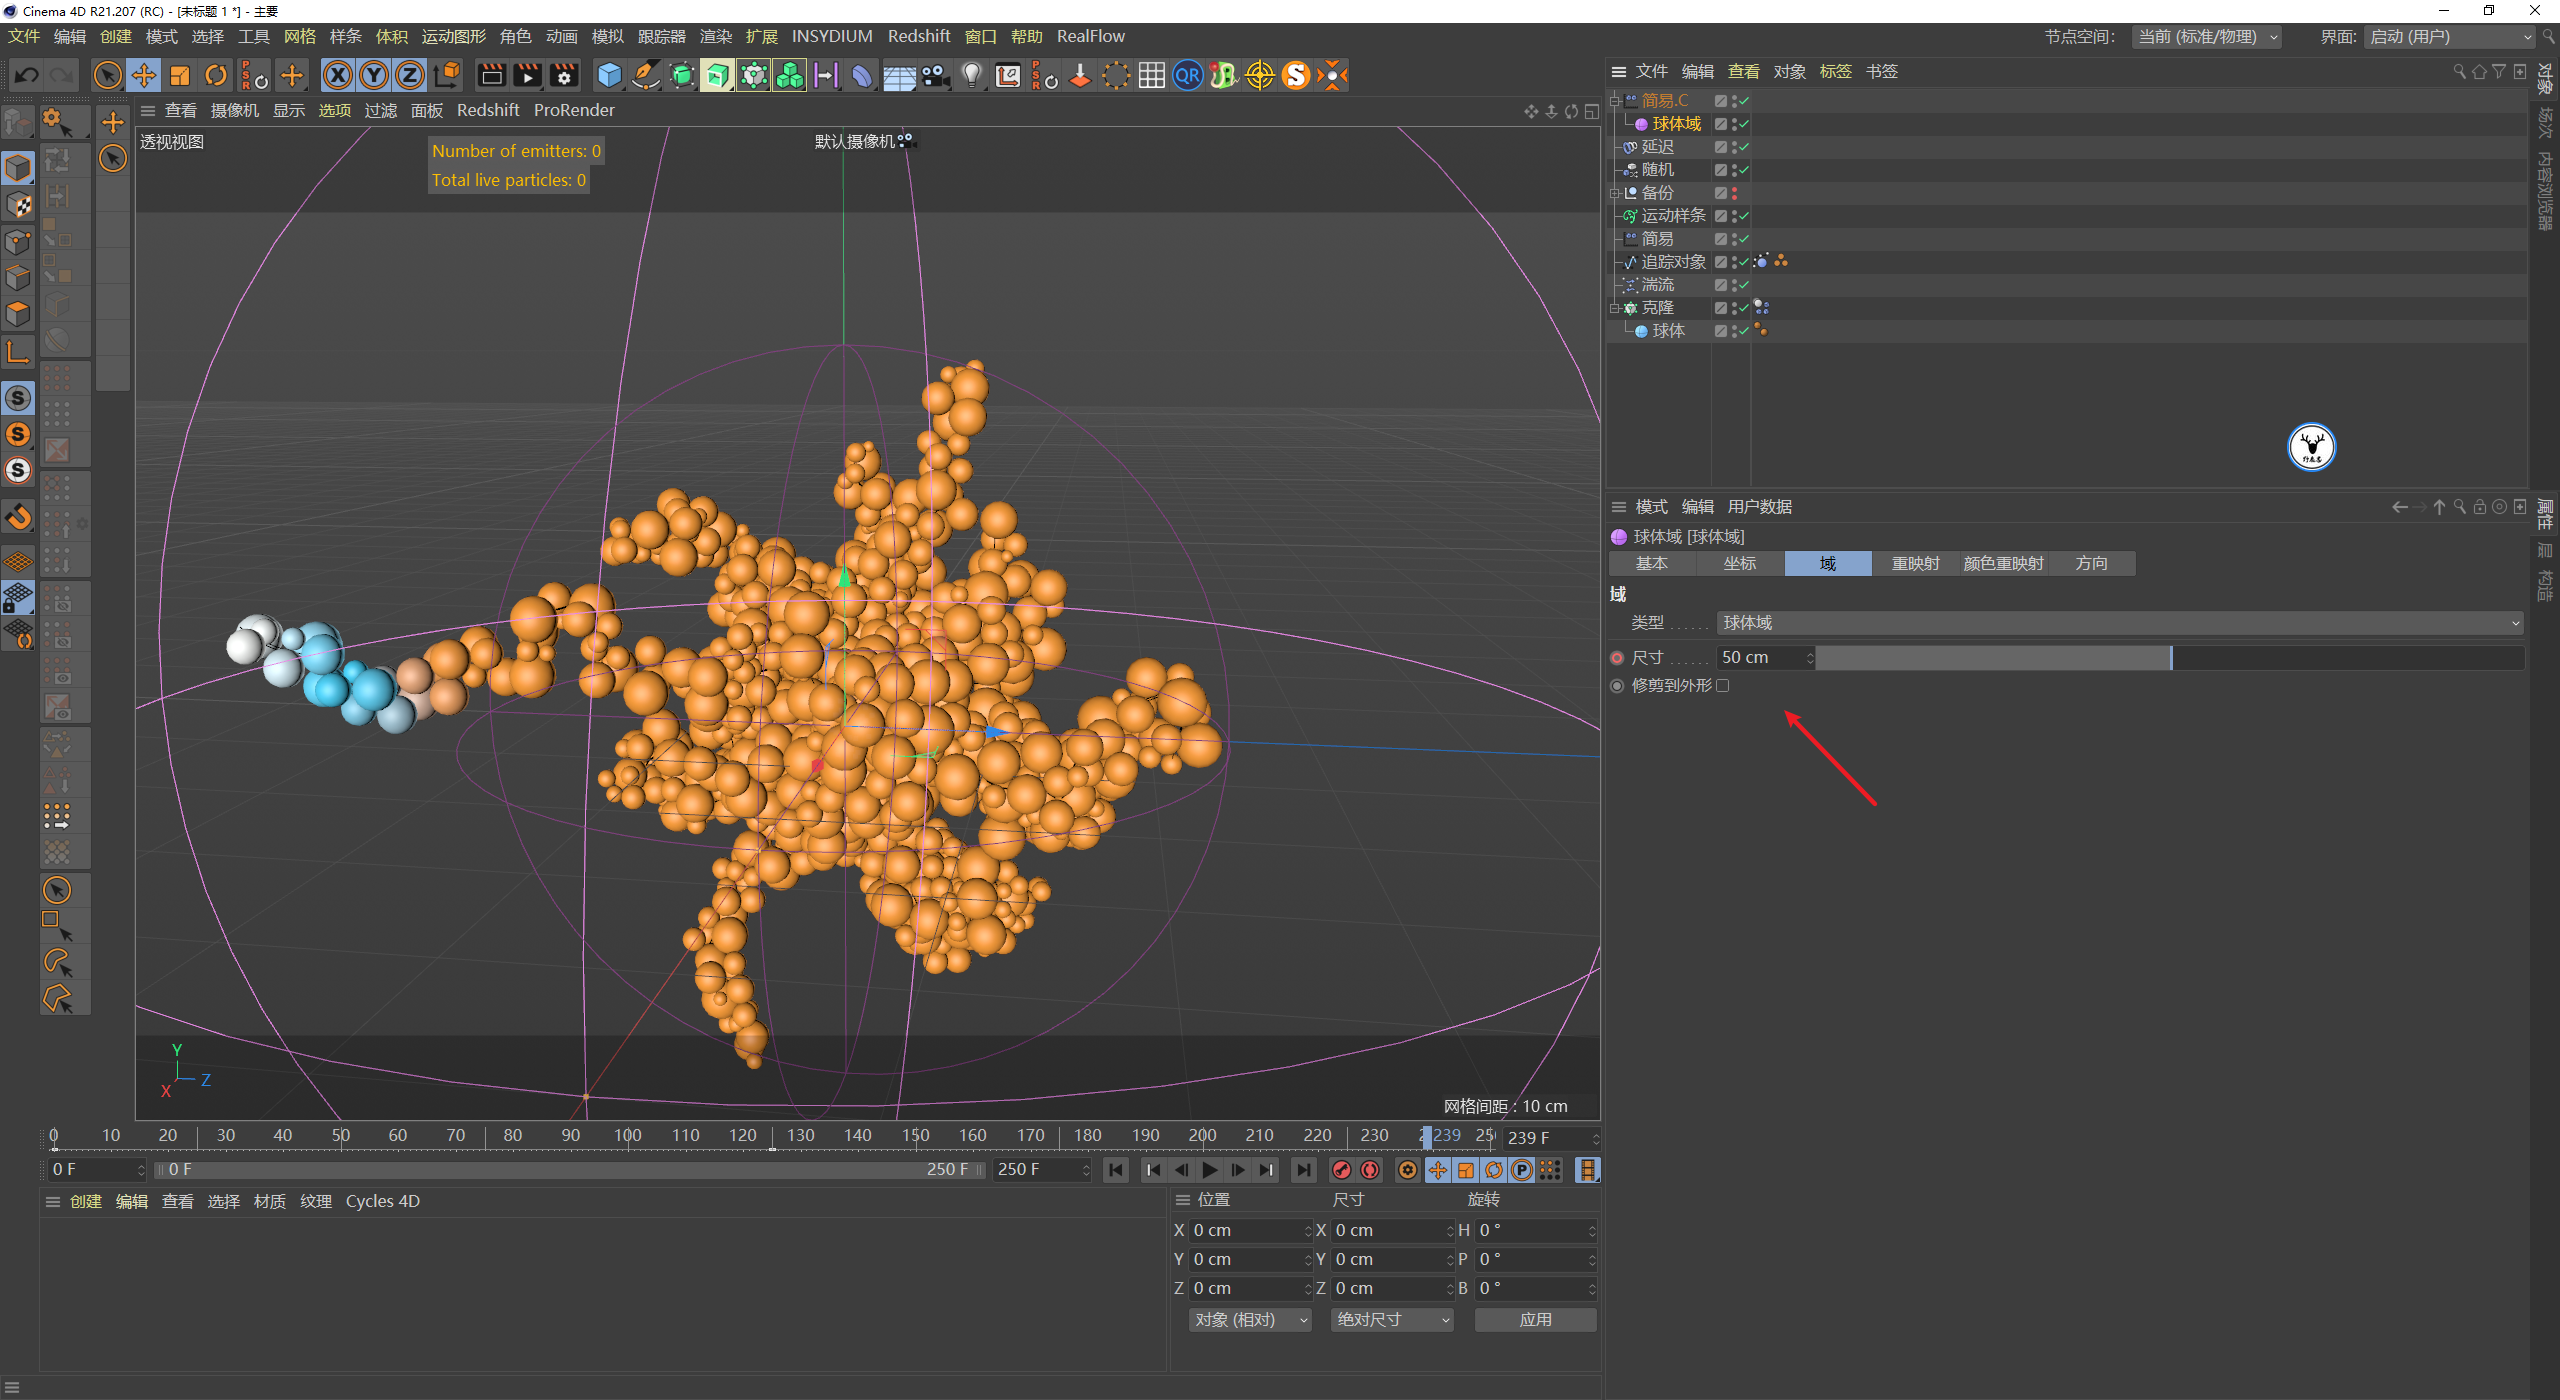Open the Light bulb object icon
Image resolution: width=2560 pixels, height=1400 pixels.
point(972,75)
